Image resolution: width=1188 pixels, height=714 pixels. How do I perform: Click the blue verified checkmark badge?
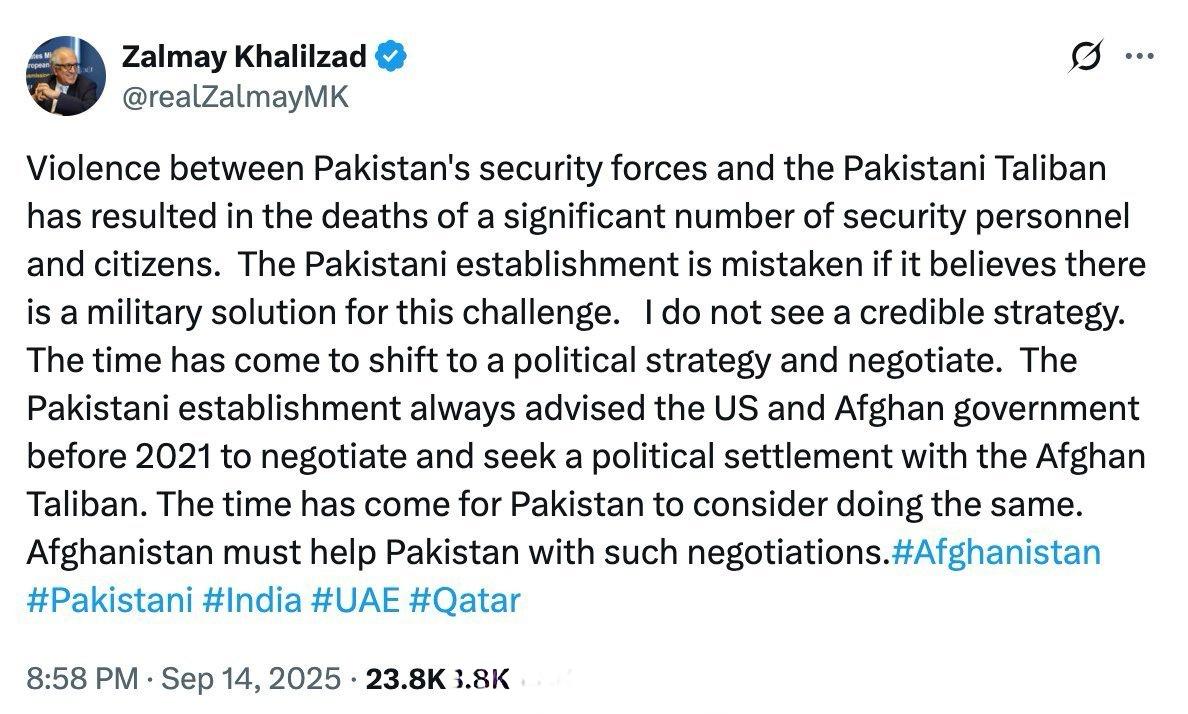(x=392, y=57)
